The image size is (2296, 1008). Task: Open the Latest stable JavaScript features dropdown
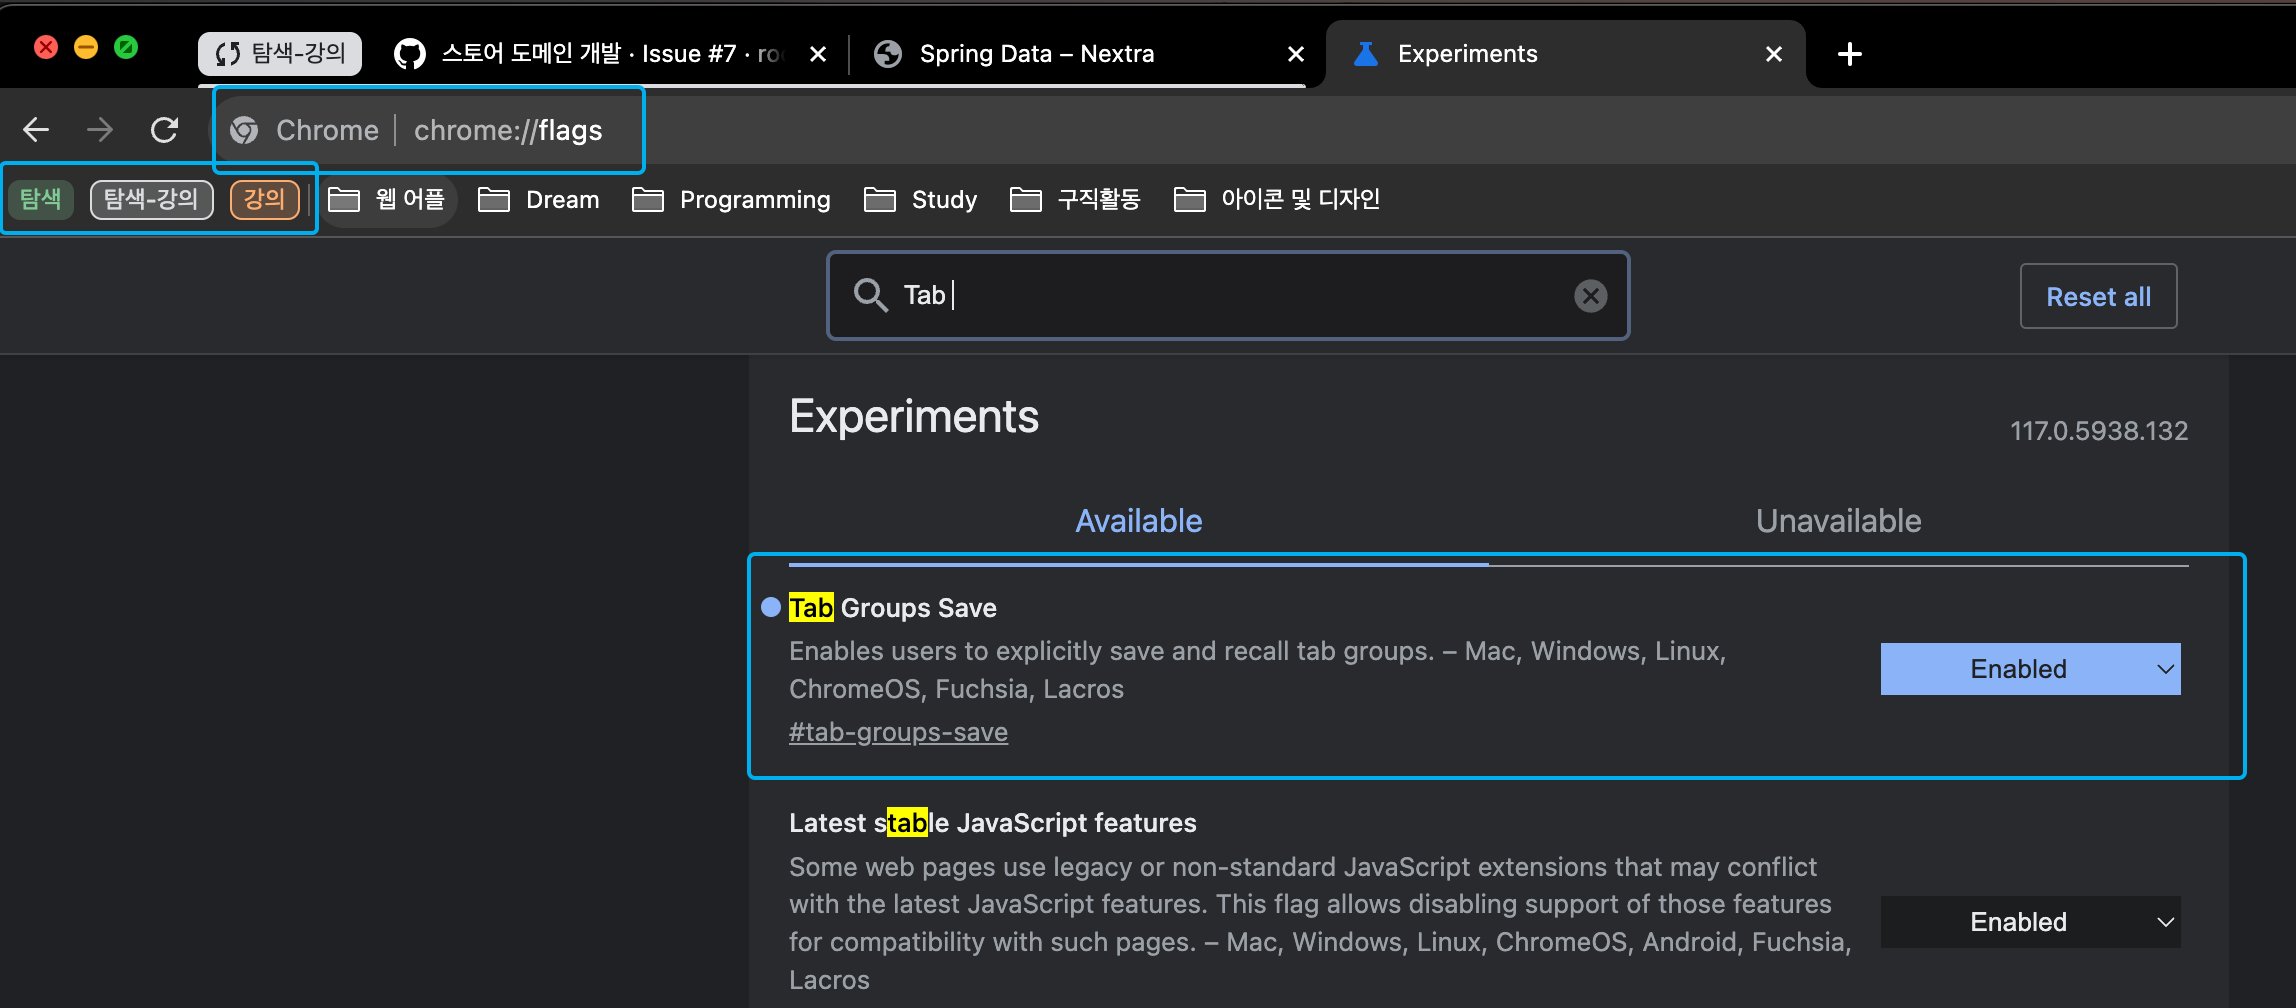pos(2030,922)
